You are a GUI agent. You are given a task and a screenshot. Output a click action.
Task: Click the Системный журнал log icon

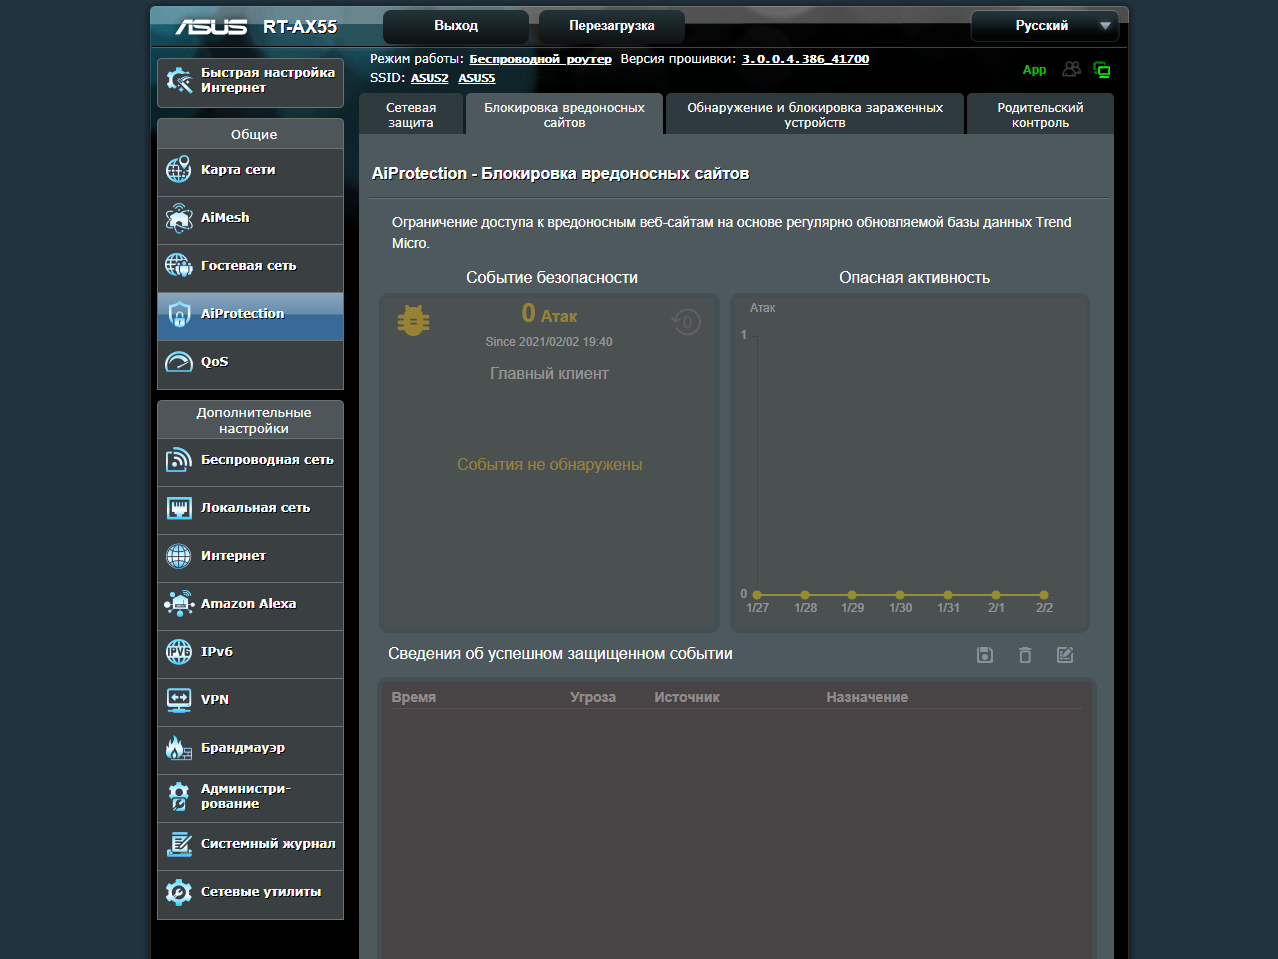point(179,844)
